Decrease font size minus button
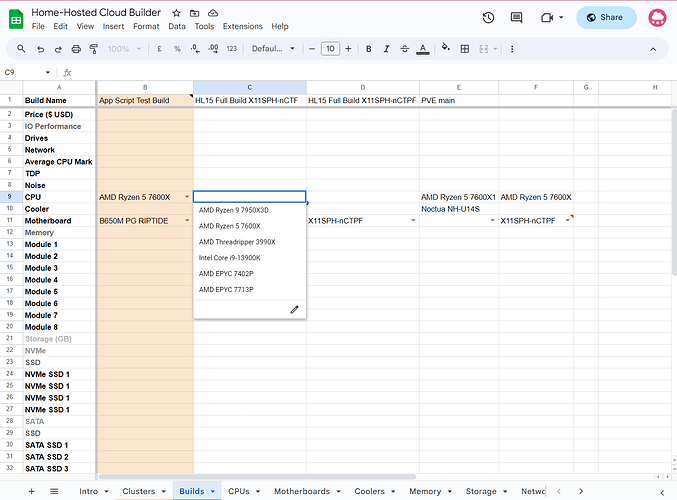 (x=312, y=49)
